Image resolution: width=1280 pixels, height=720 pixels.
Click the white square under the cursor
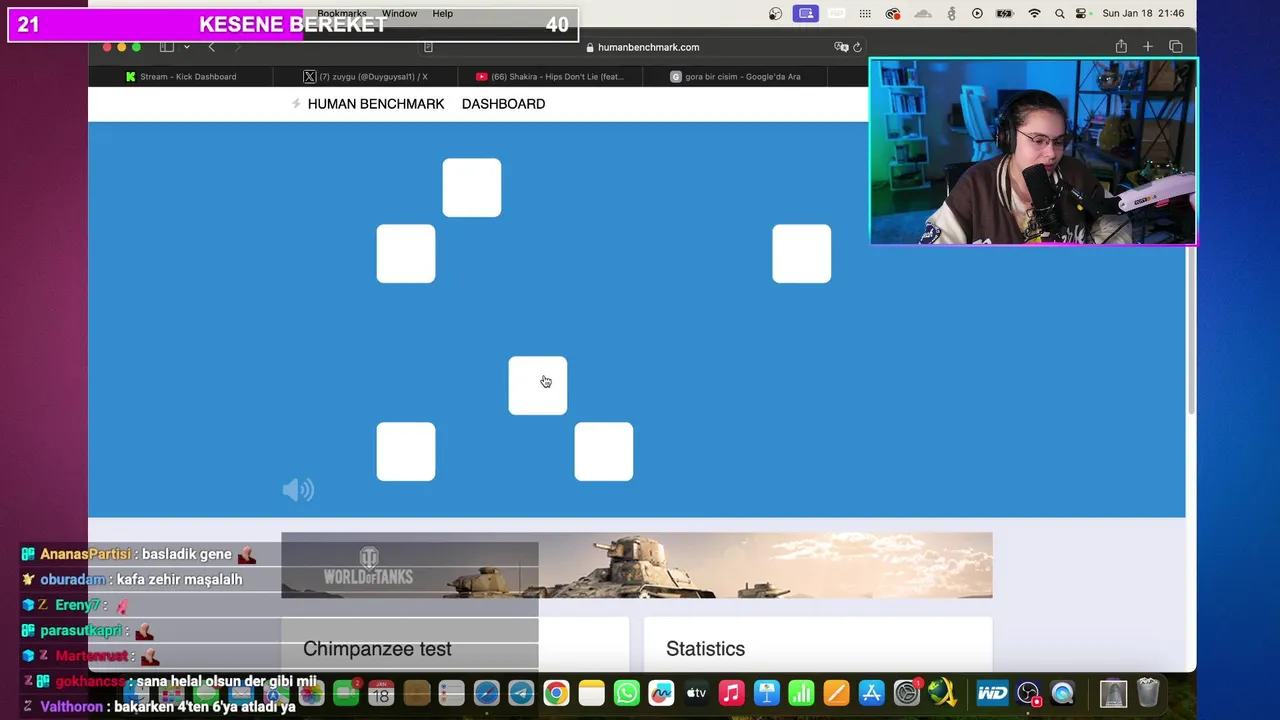(538, 385)
